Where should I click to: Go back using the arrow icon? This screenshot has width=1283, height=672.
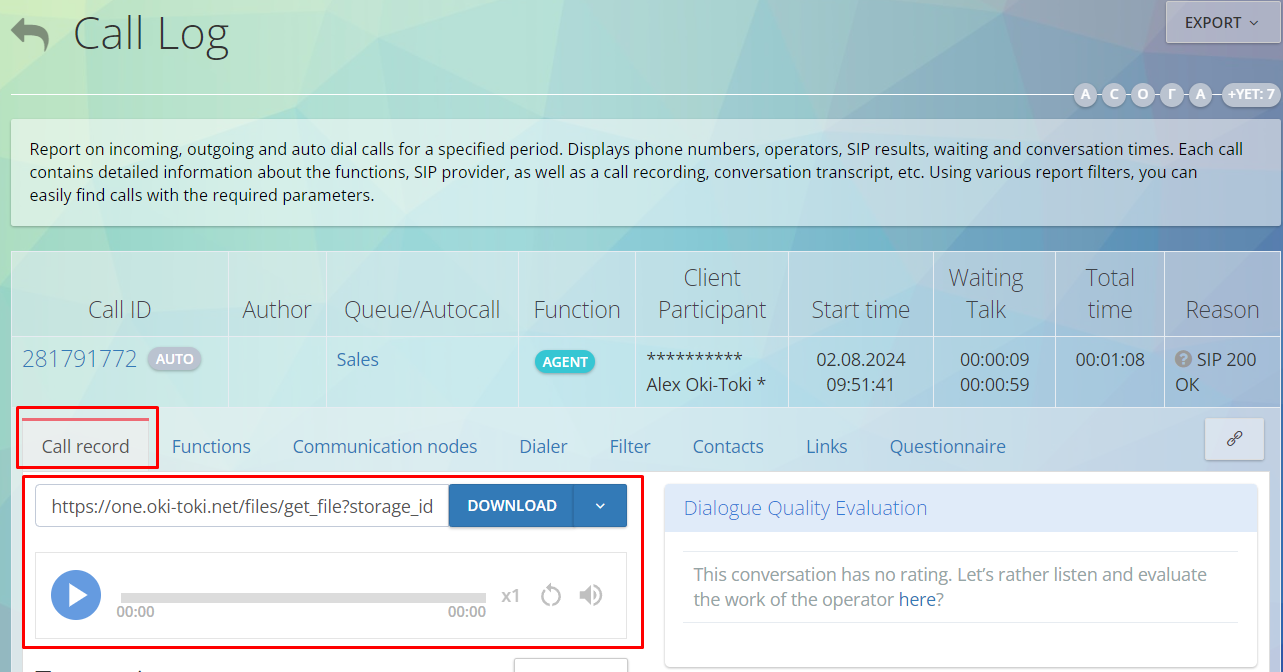tap(30, 34)
